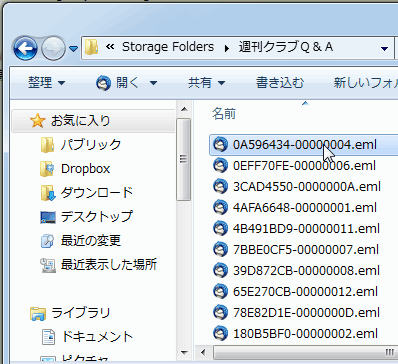
Task: Select お気に入り in the navigation pane
Action: 80,120
